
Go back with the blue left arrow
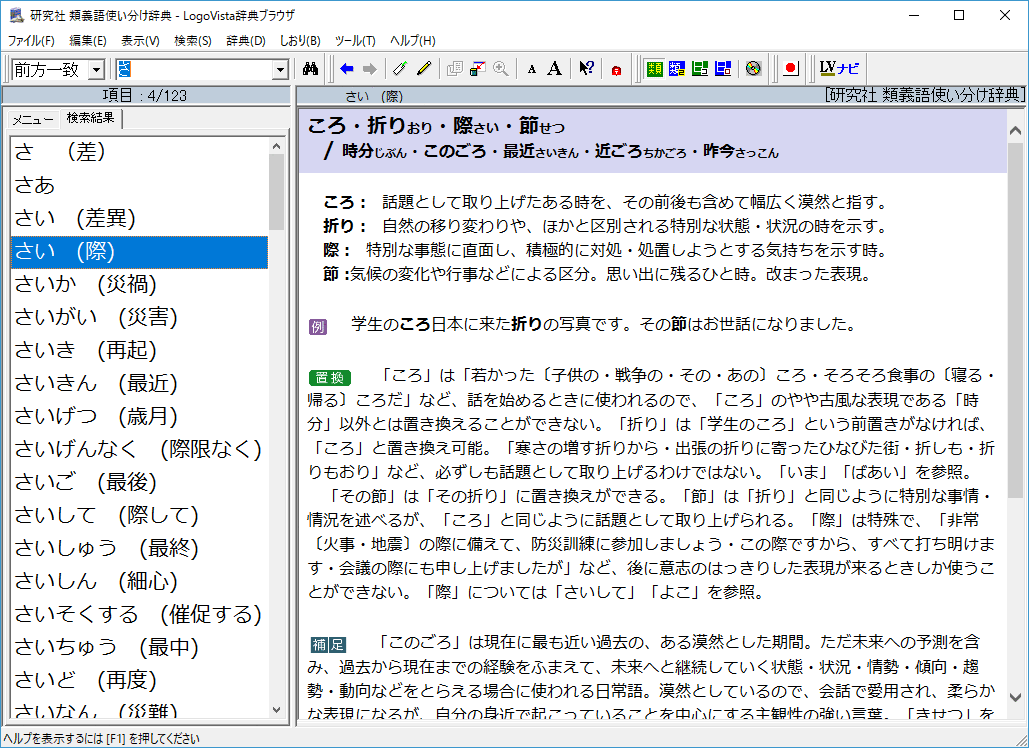(347, 68)
